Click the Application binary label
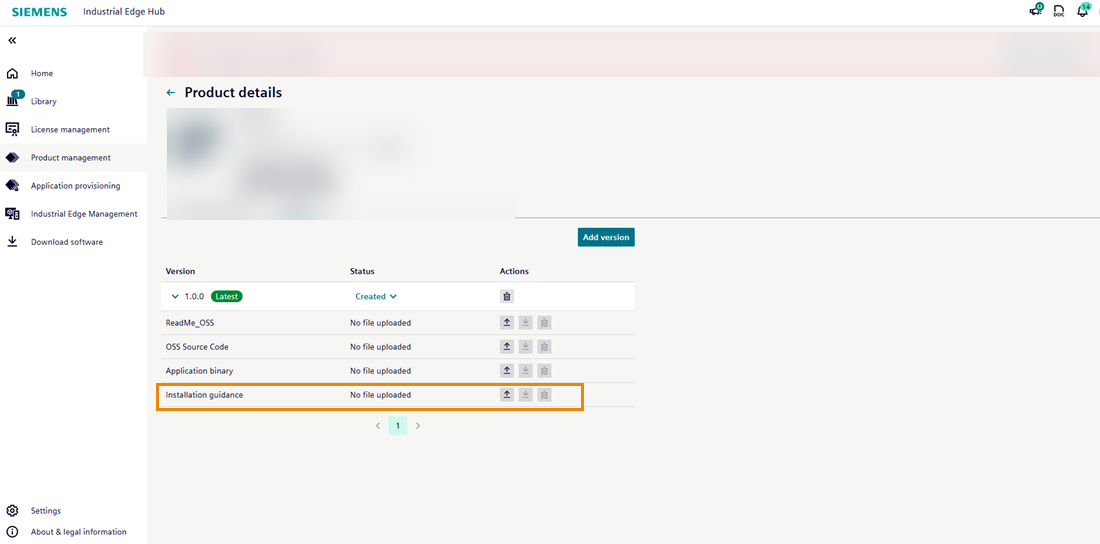 199,371
